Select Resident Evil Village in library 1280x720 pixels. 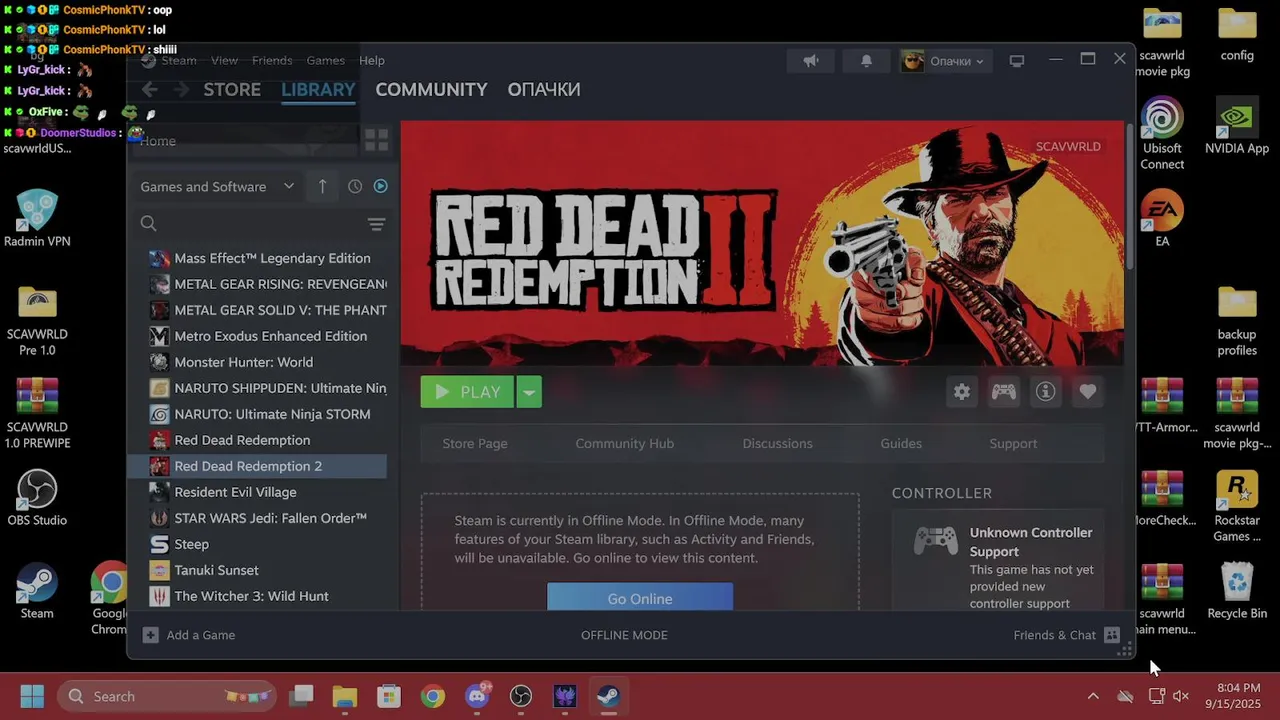258,492
